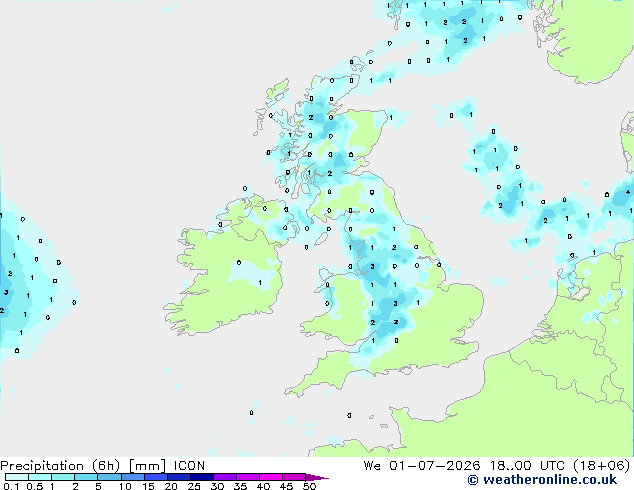Click the "15" legend scale label

[x=148, y=486]
